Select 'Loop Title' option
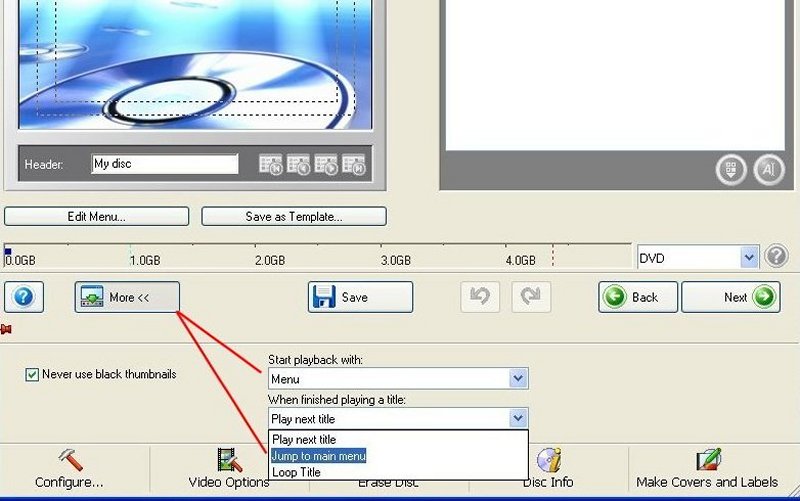The height and width of the screenshot is (501, 800). click(398, 472)
